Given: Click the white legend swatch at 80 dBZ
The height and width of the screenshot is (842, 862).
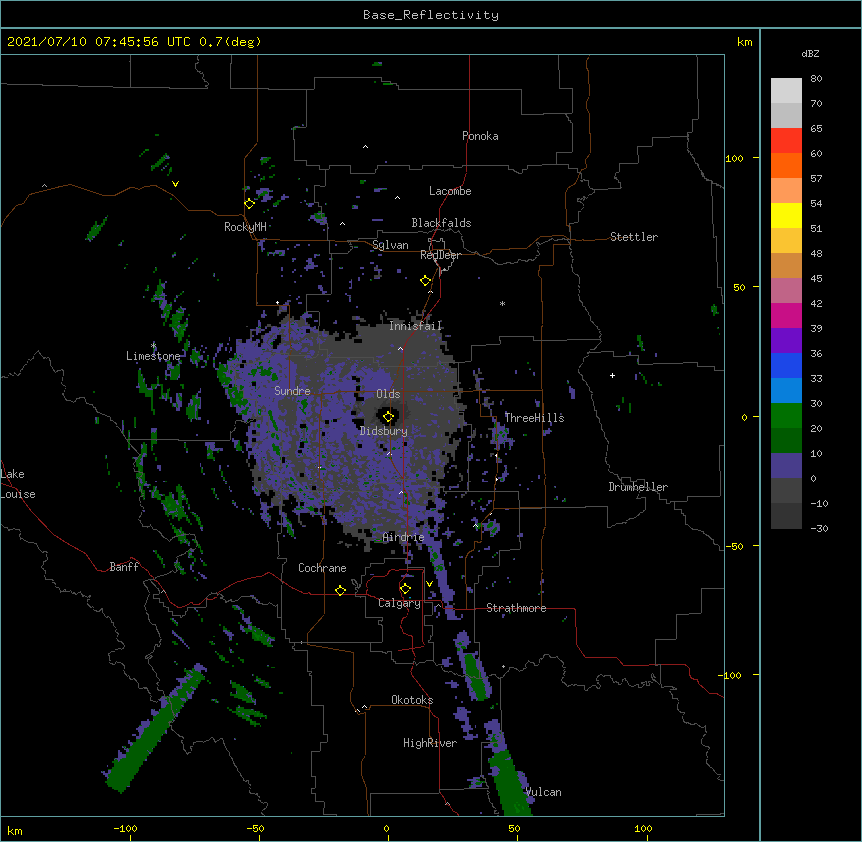Looking at the screenshot, I should pos(786,91).
